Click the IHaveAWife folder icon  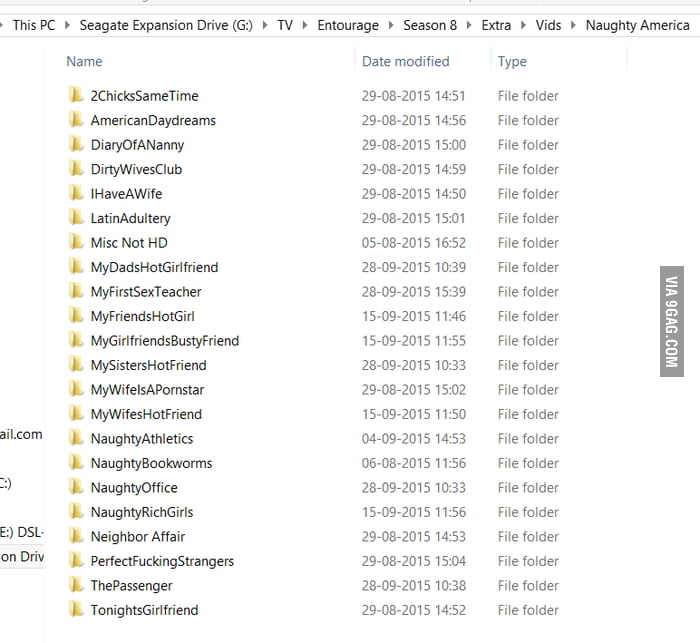coord(76,193)
